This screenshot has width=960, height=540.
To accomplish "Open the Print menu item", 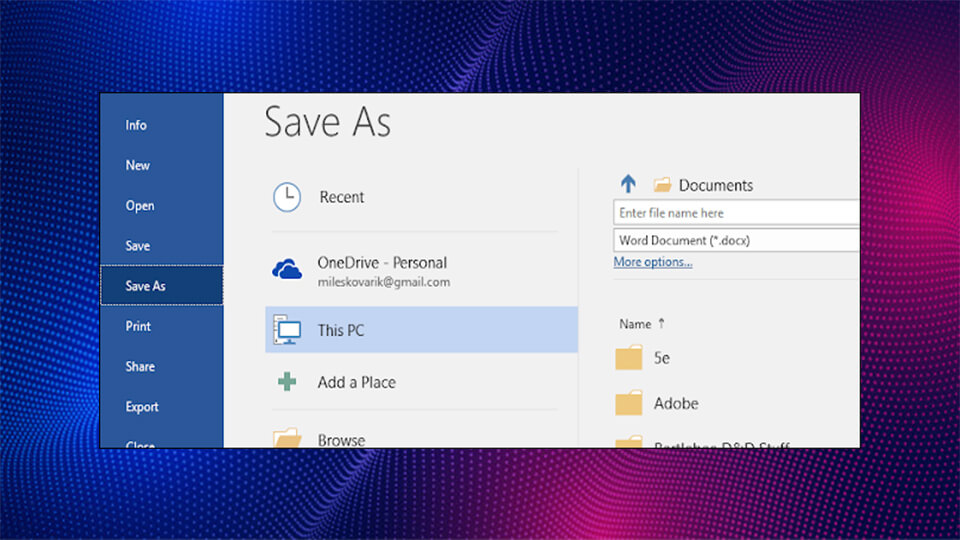I will pos(138,326).
